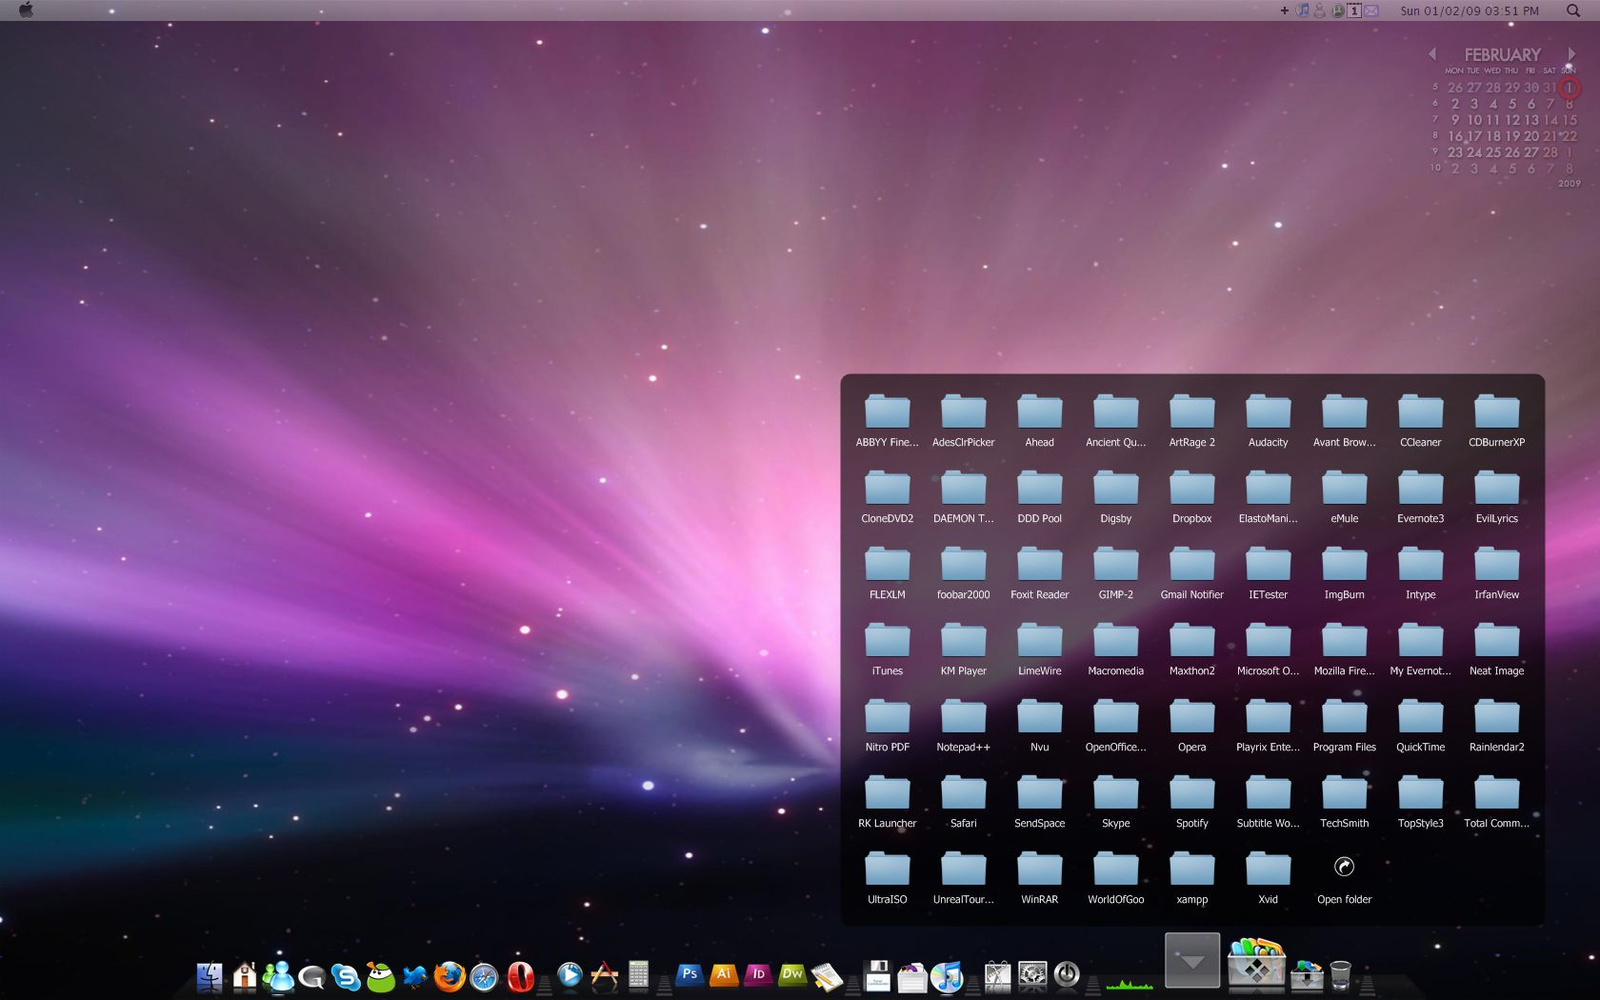Image resolution: width=1600 pixels, height=1000 pixels.
Task: Open the Notepad++ folder
Action: pyautogui.click(x=963, y=726)
